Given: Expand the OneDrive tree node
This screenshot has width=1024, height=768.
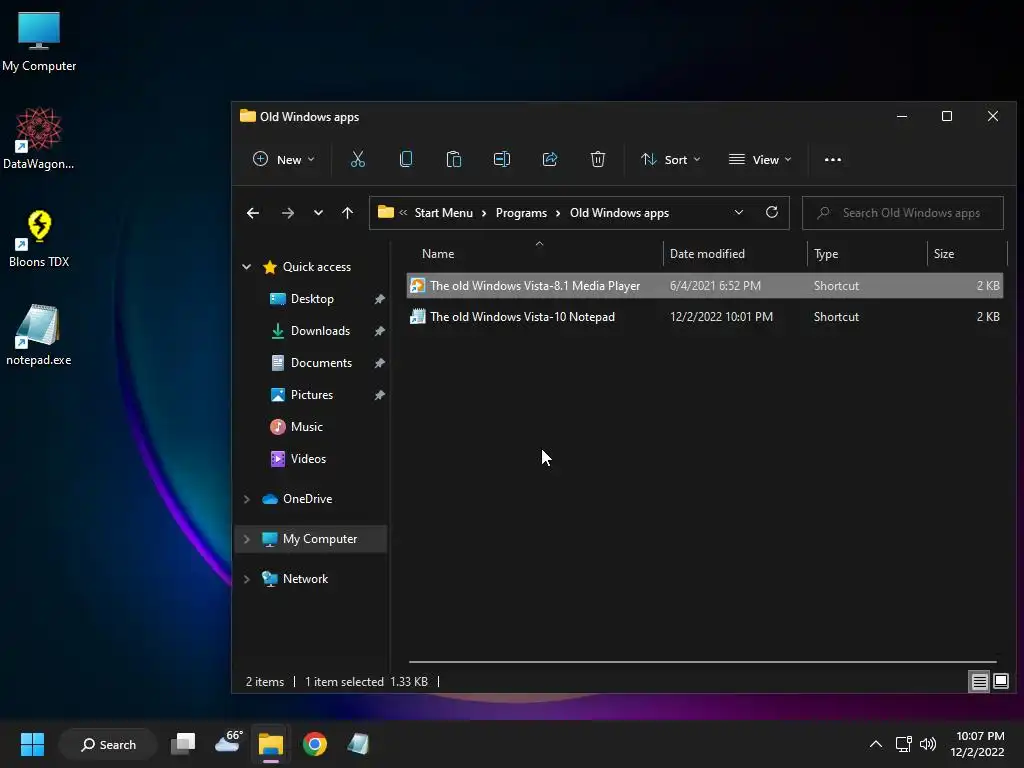Looking at the screenshot, I should coord(247,499).
